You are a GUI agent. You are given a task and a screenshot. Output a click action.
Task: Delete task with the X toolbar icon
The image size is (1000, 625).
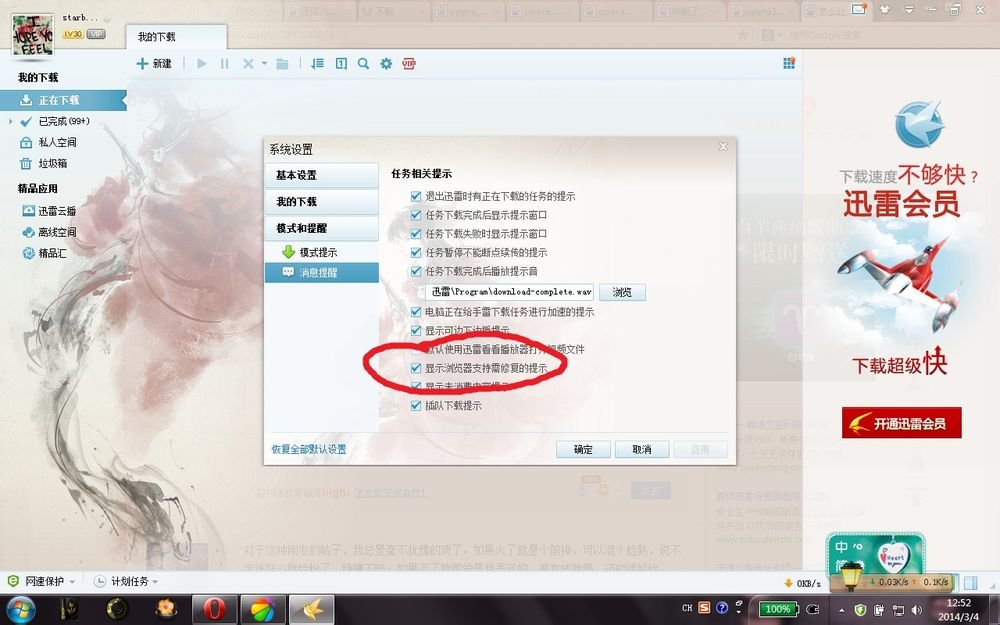(x=248, y=64)
